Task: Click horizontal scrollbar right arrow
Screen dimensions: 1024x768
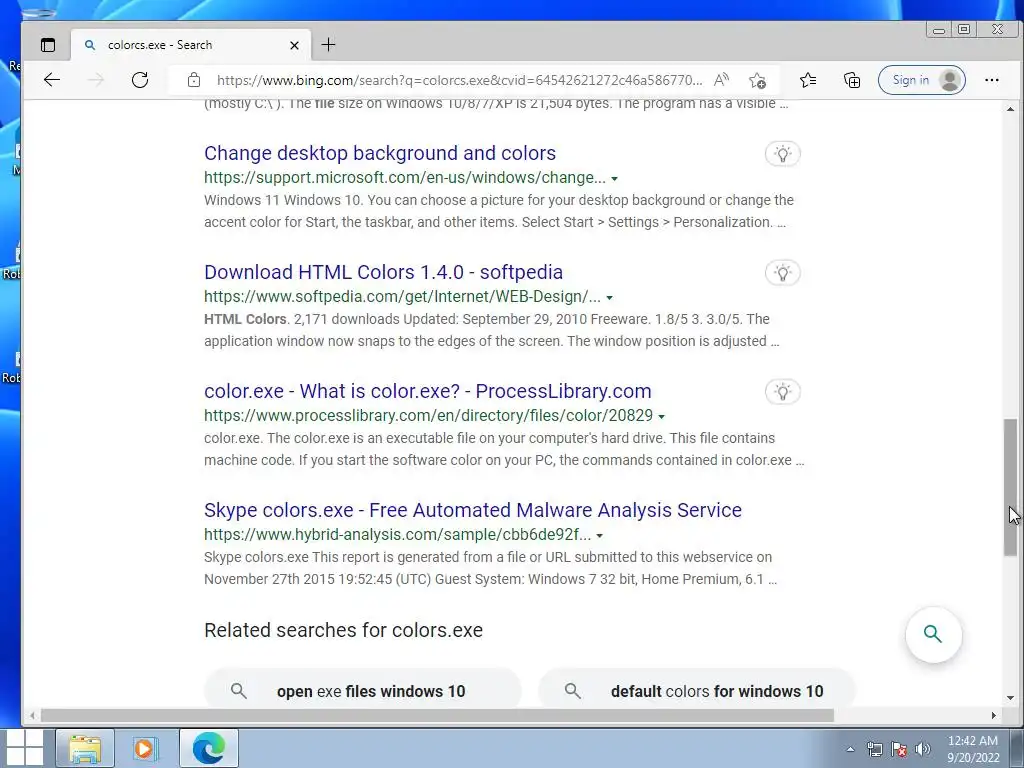Action: pyautogui.click(x=993, y=716)
